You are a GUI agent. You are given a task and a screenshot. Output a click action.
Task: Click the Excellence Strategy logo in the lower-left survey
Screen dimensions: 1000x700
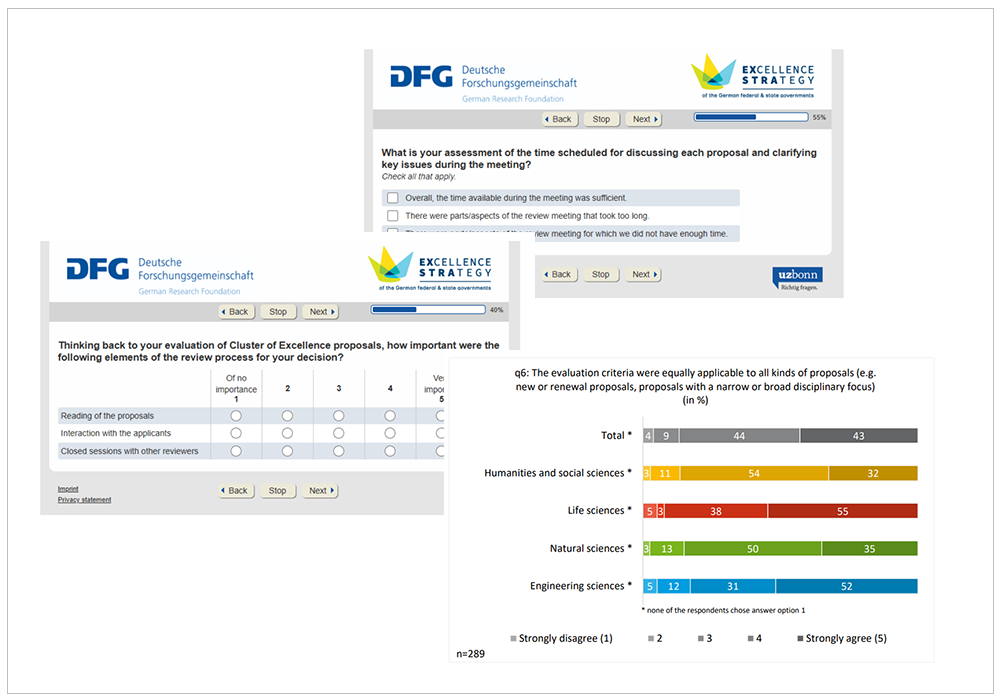tap(391, 266)
